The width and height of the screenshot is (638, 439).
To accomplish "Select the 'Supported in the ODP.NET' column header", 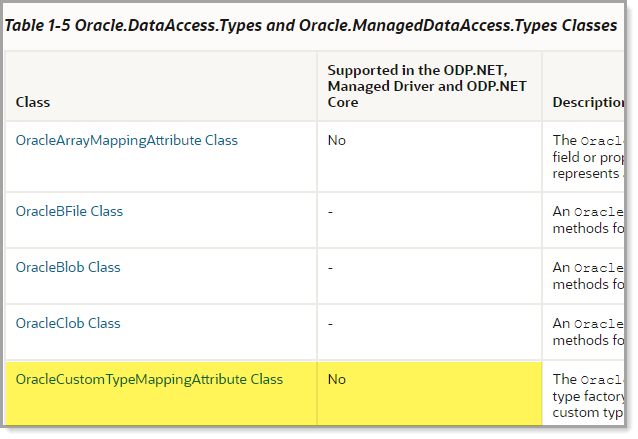I will click(427, 86).
